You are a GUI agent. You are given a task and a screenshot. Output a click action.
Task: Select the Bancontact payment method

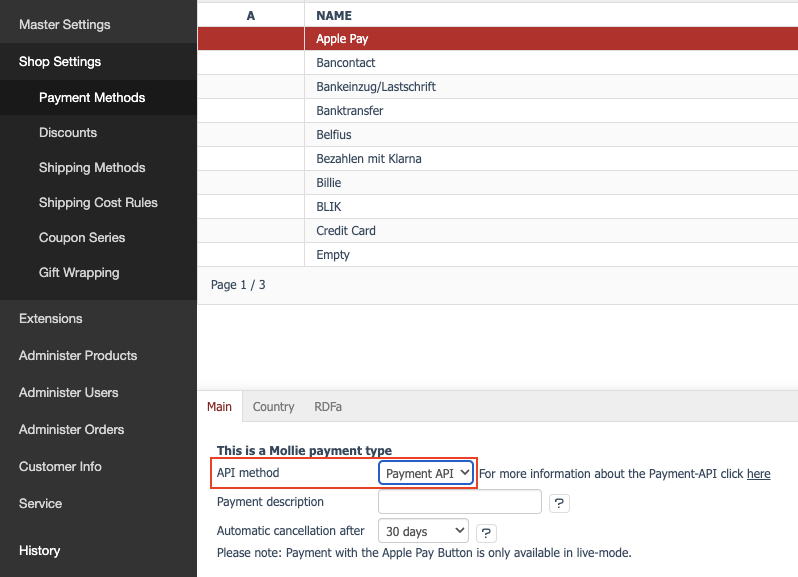498,63
